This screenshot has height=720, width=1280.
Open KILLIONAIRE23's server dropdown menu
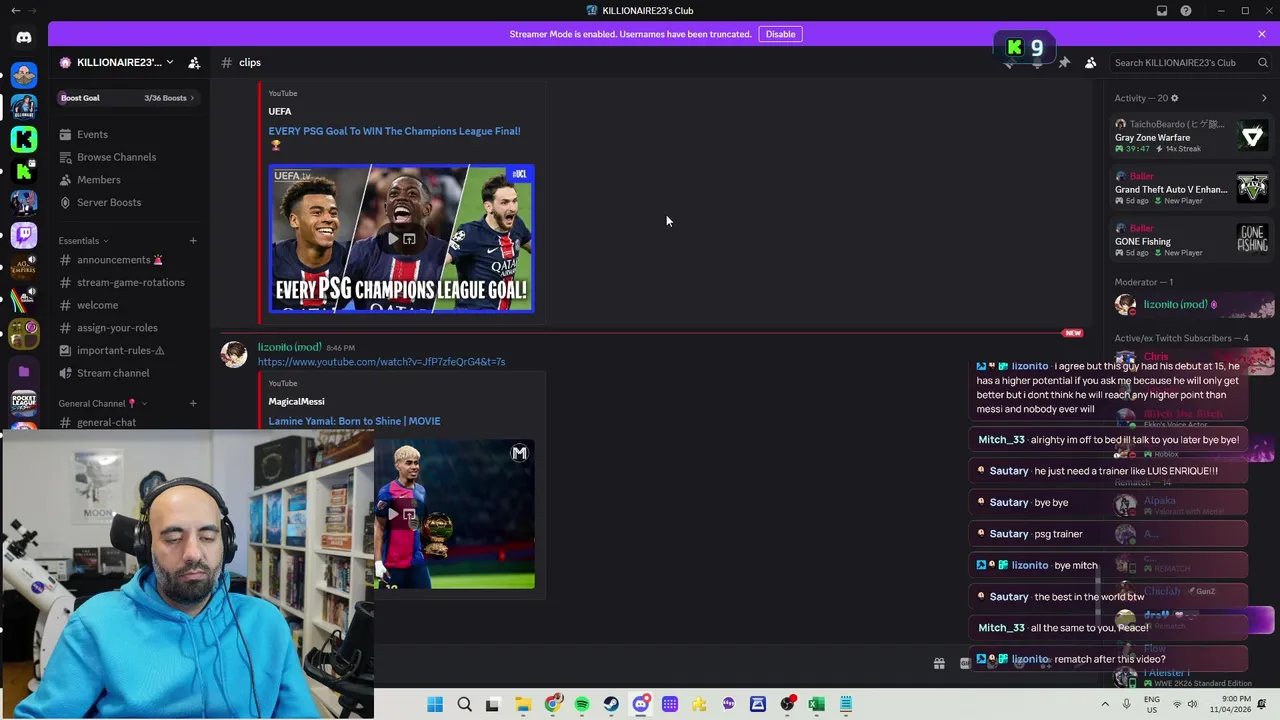[117, 62]
